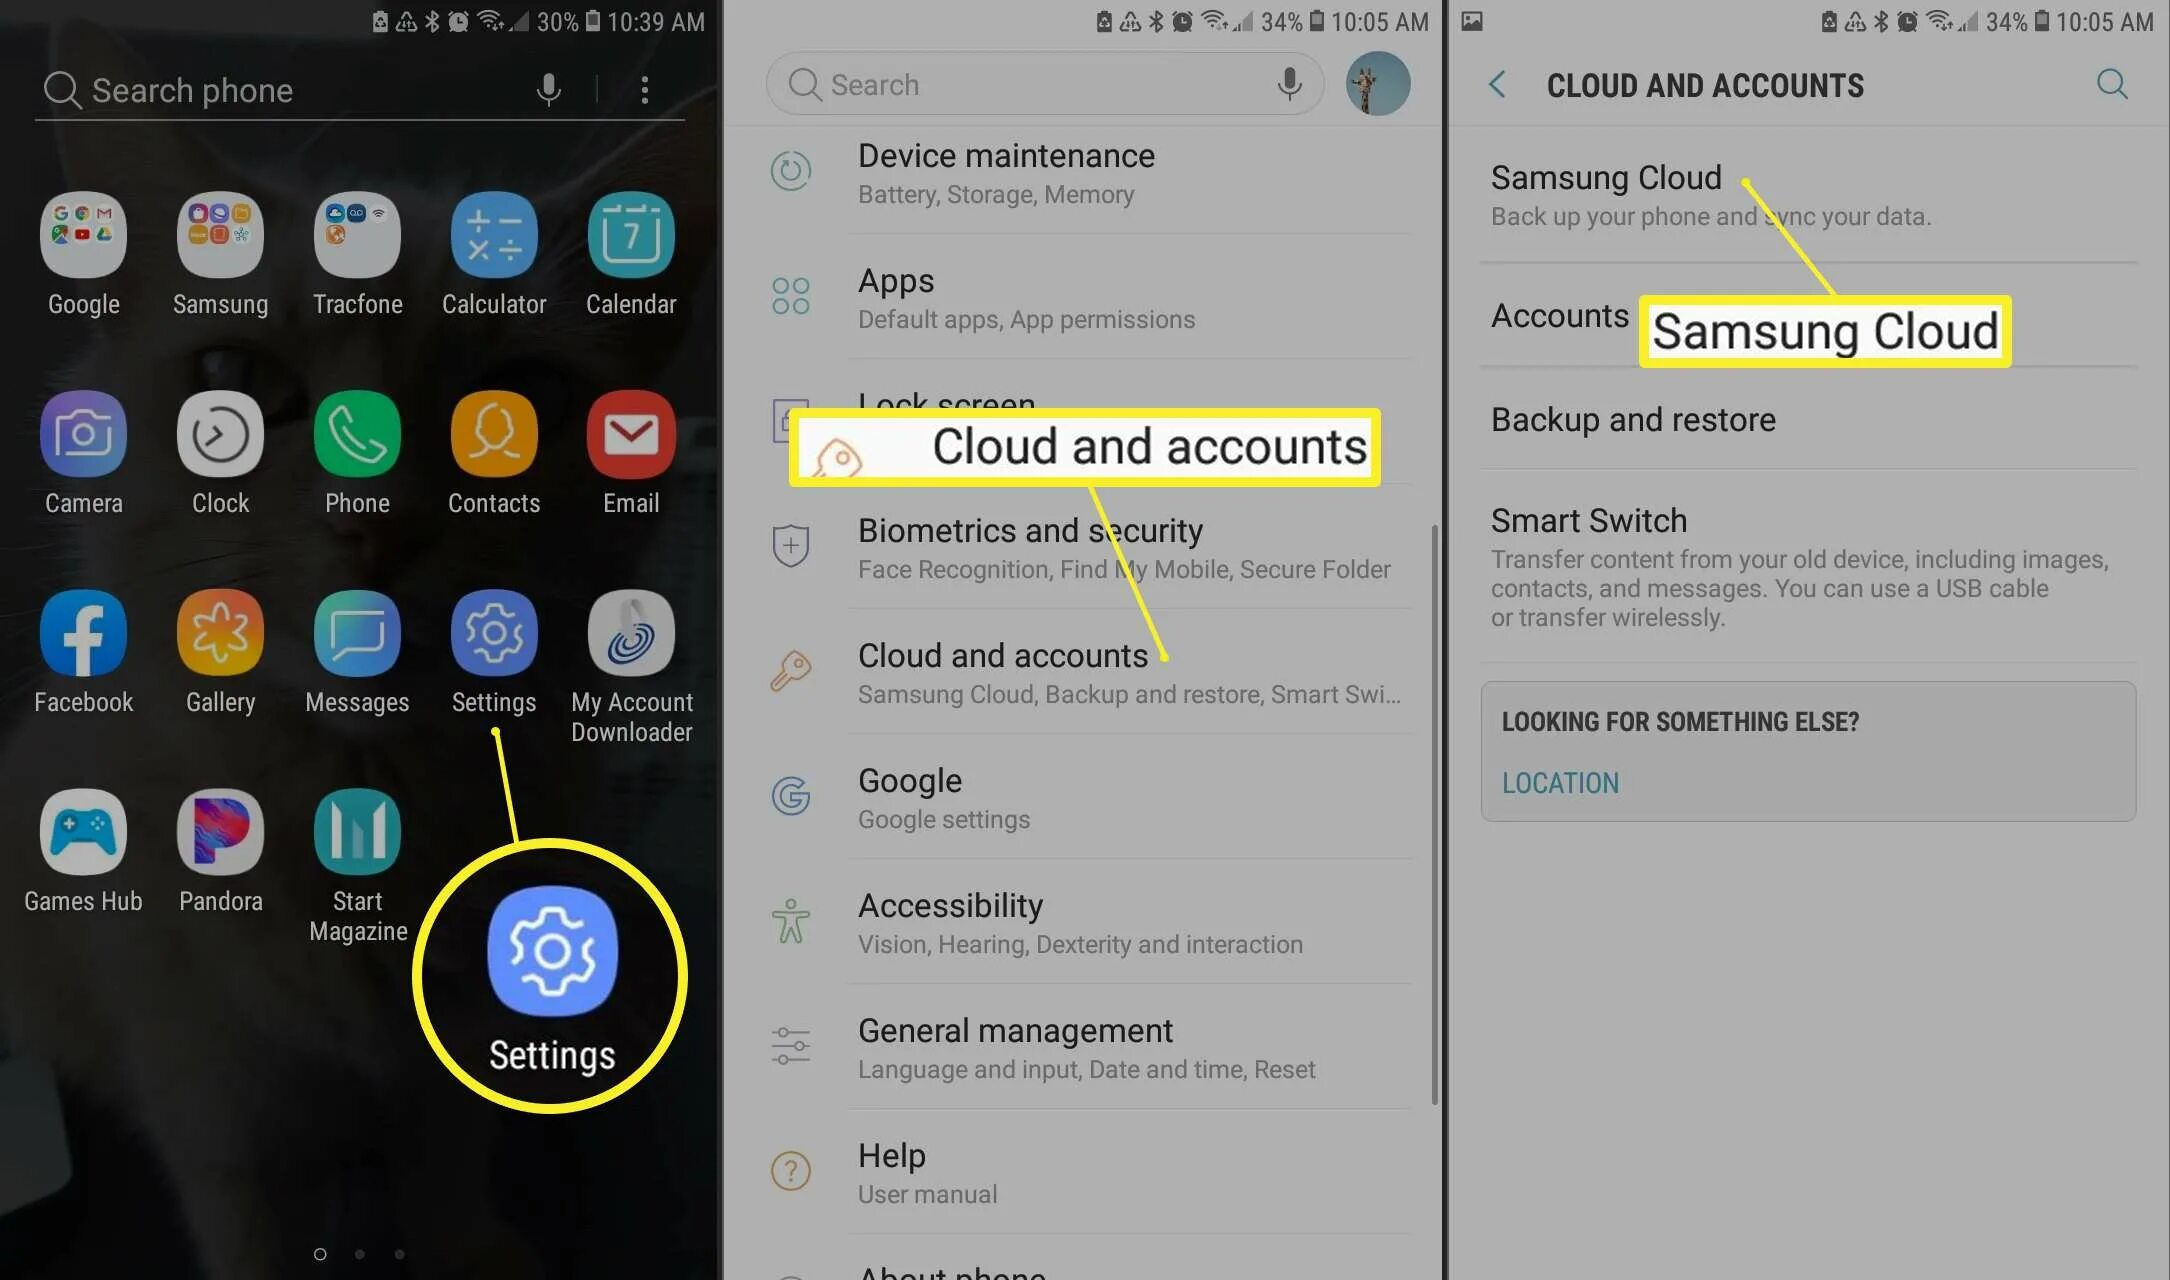
Task: Click the LOCATION link
Action: tap(1560, 783)
